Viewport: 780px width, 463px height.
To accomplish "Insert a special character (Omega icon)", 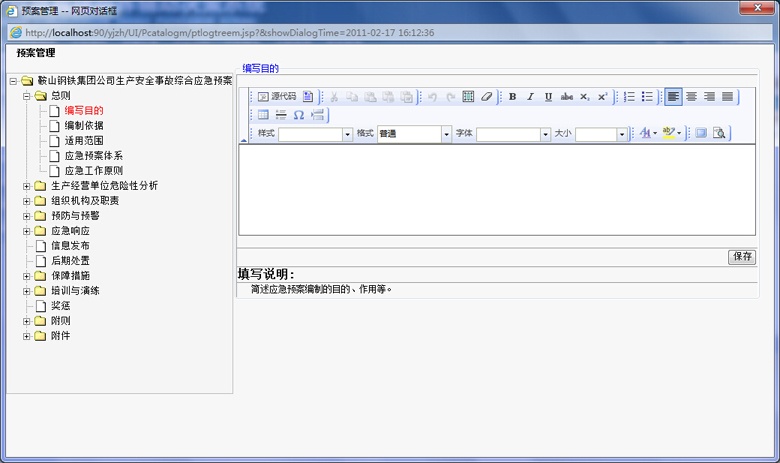I will 298,115.
